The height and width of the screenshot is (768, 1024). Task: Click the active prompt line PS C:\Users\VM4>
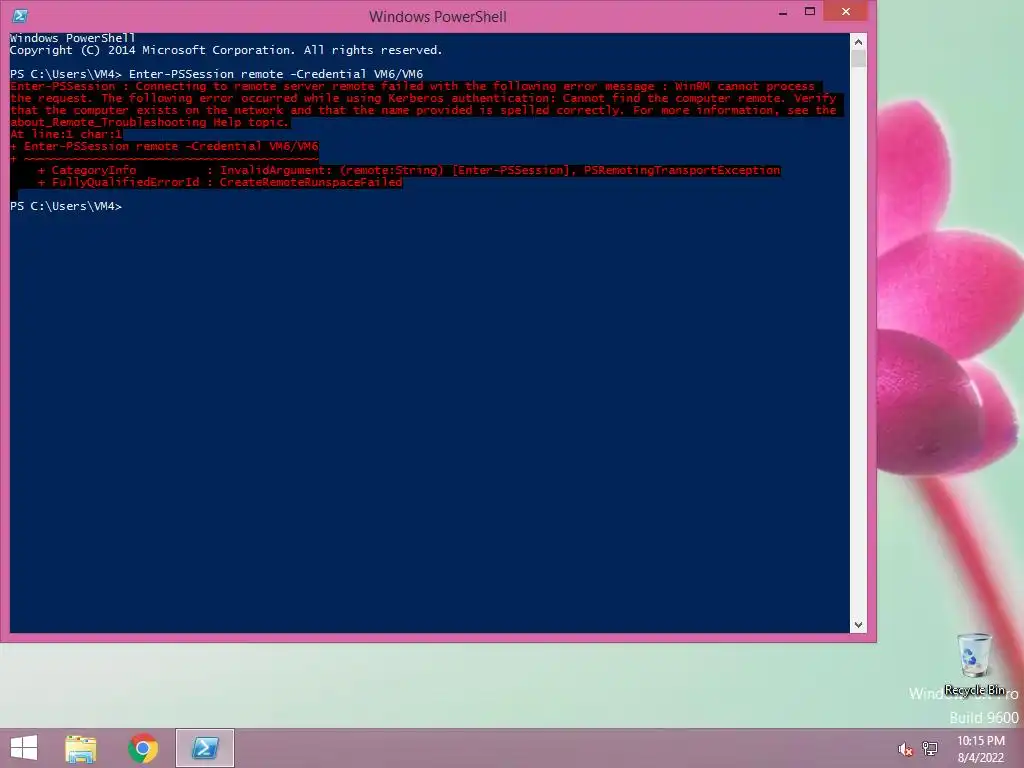click(66, 206)
